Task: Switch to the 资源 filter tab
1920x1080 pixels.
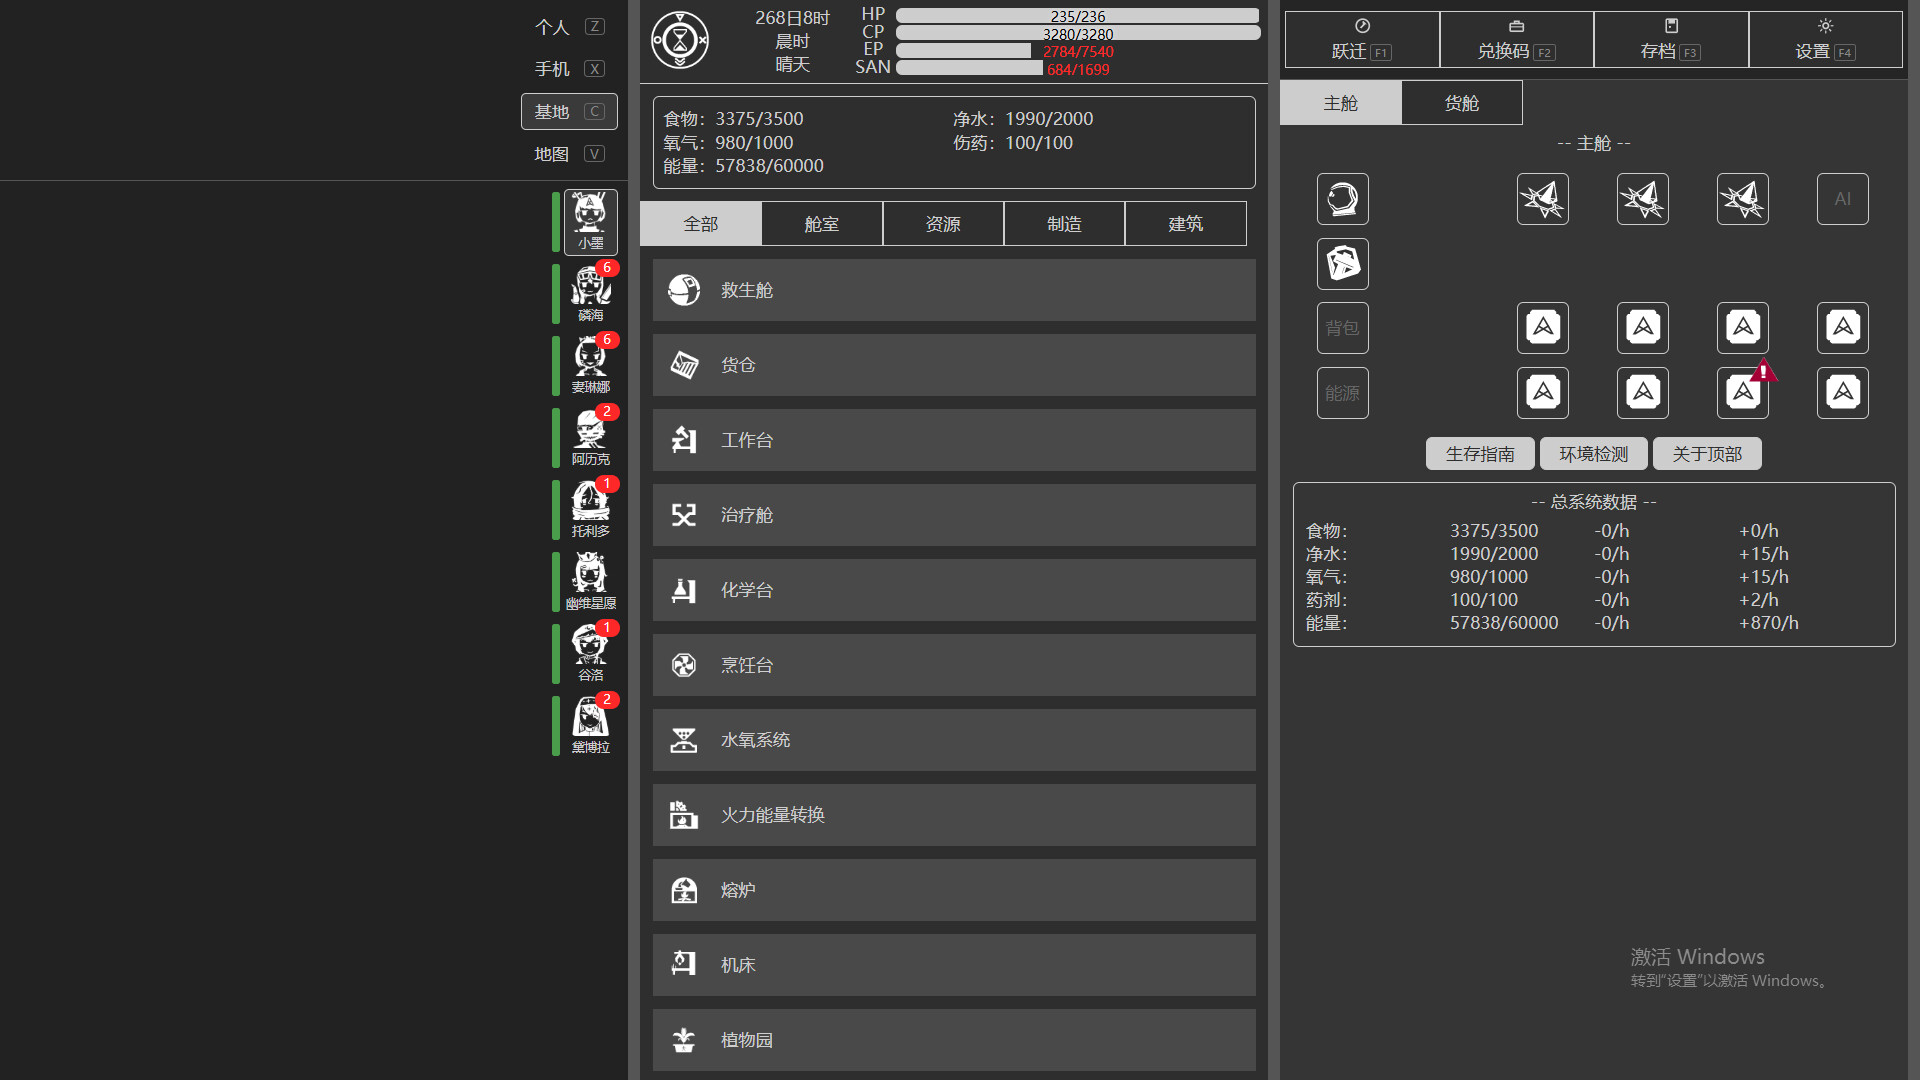Action: pos(943,224)
